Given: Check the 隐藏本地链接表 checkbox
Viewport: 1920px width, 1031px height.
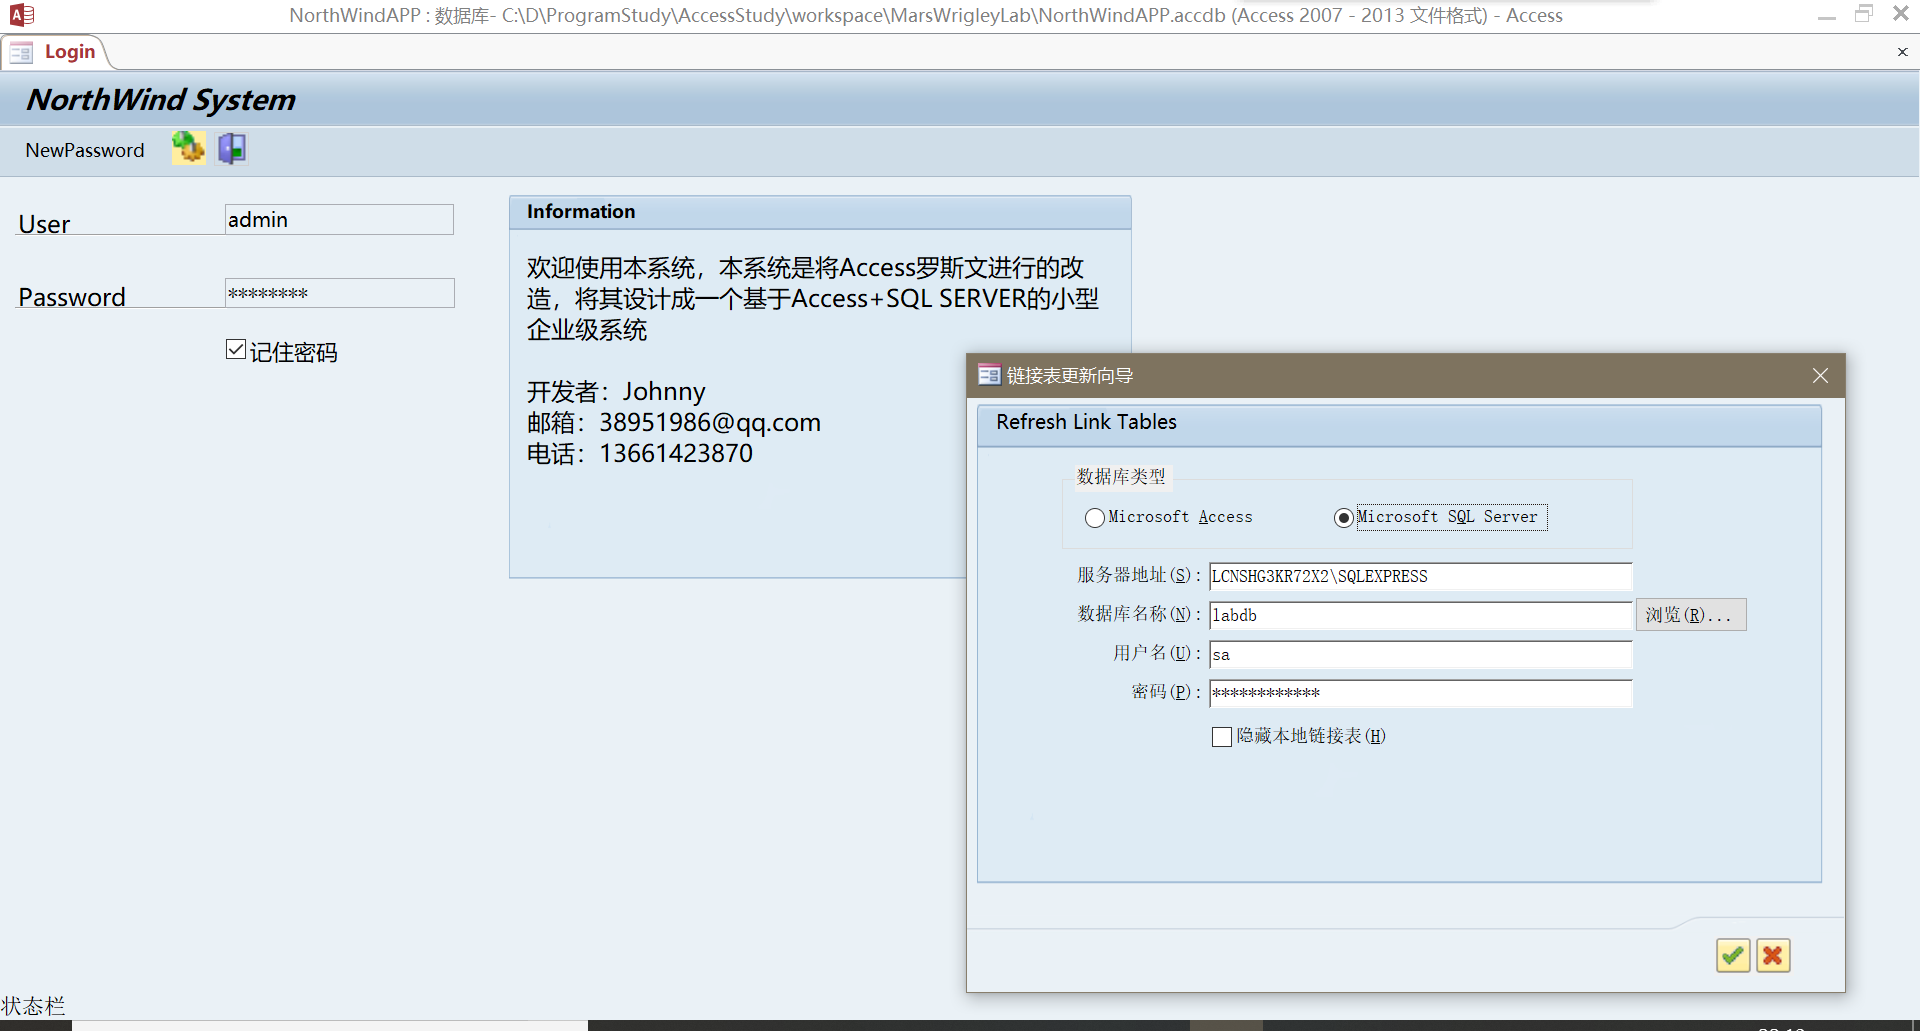Looking at the screenshot, I should pos(1221,737).
